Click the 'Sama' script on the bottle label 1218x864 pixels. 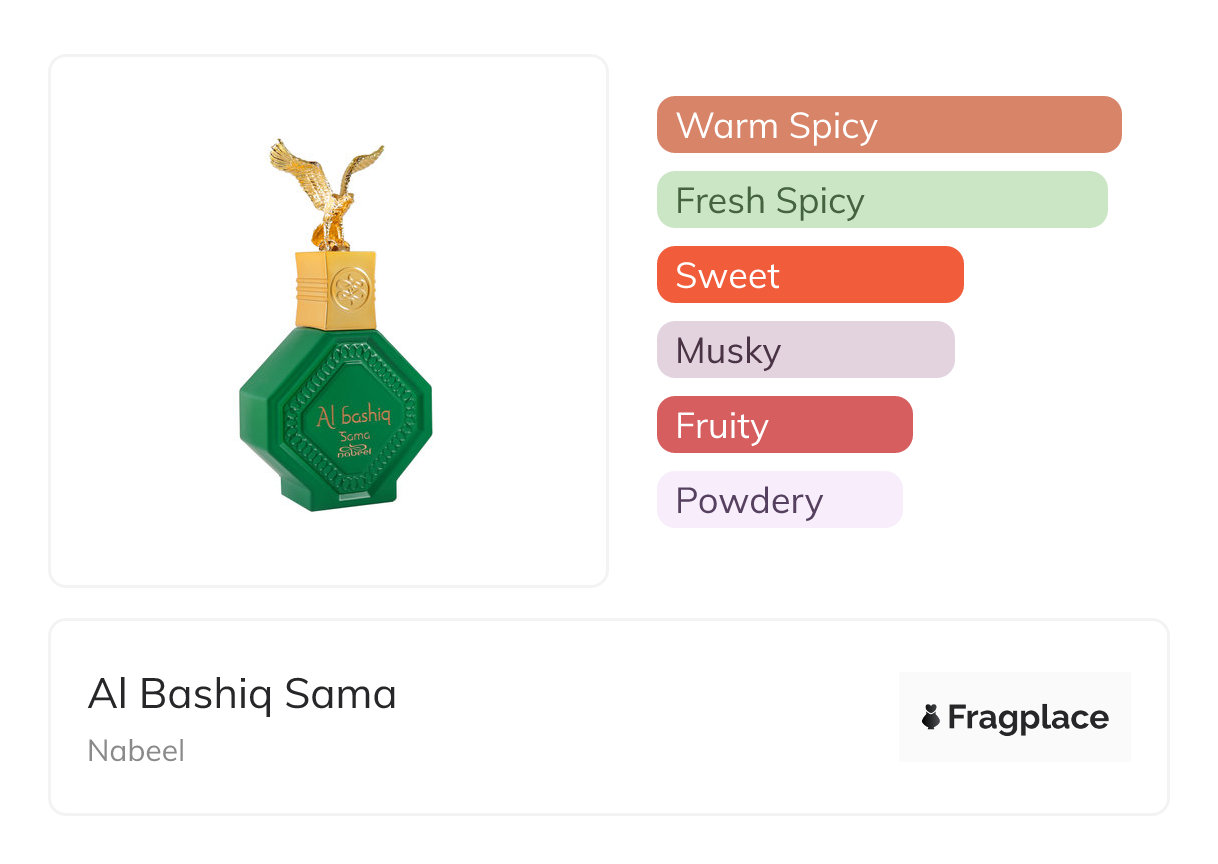(355, 435)
